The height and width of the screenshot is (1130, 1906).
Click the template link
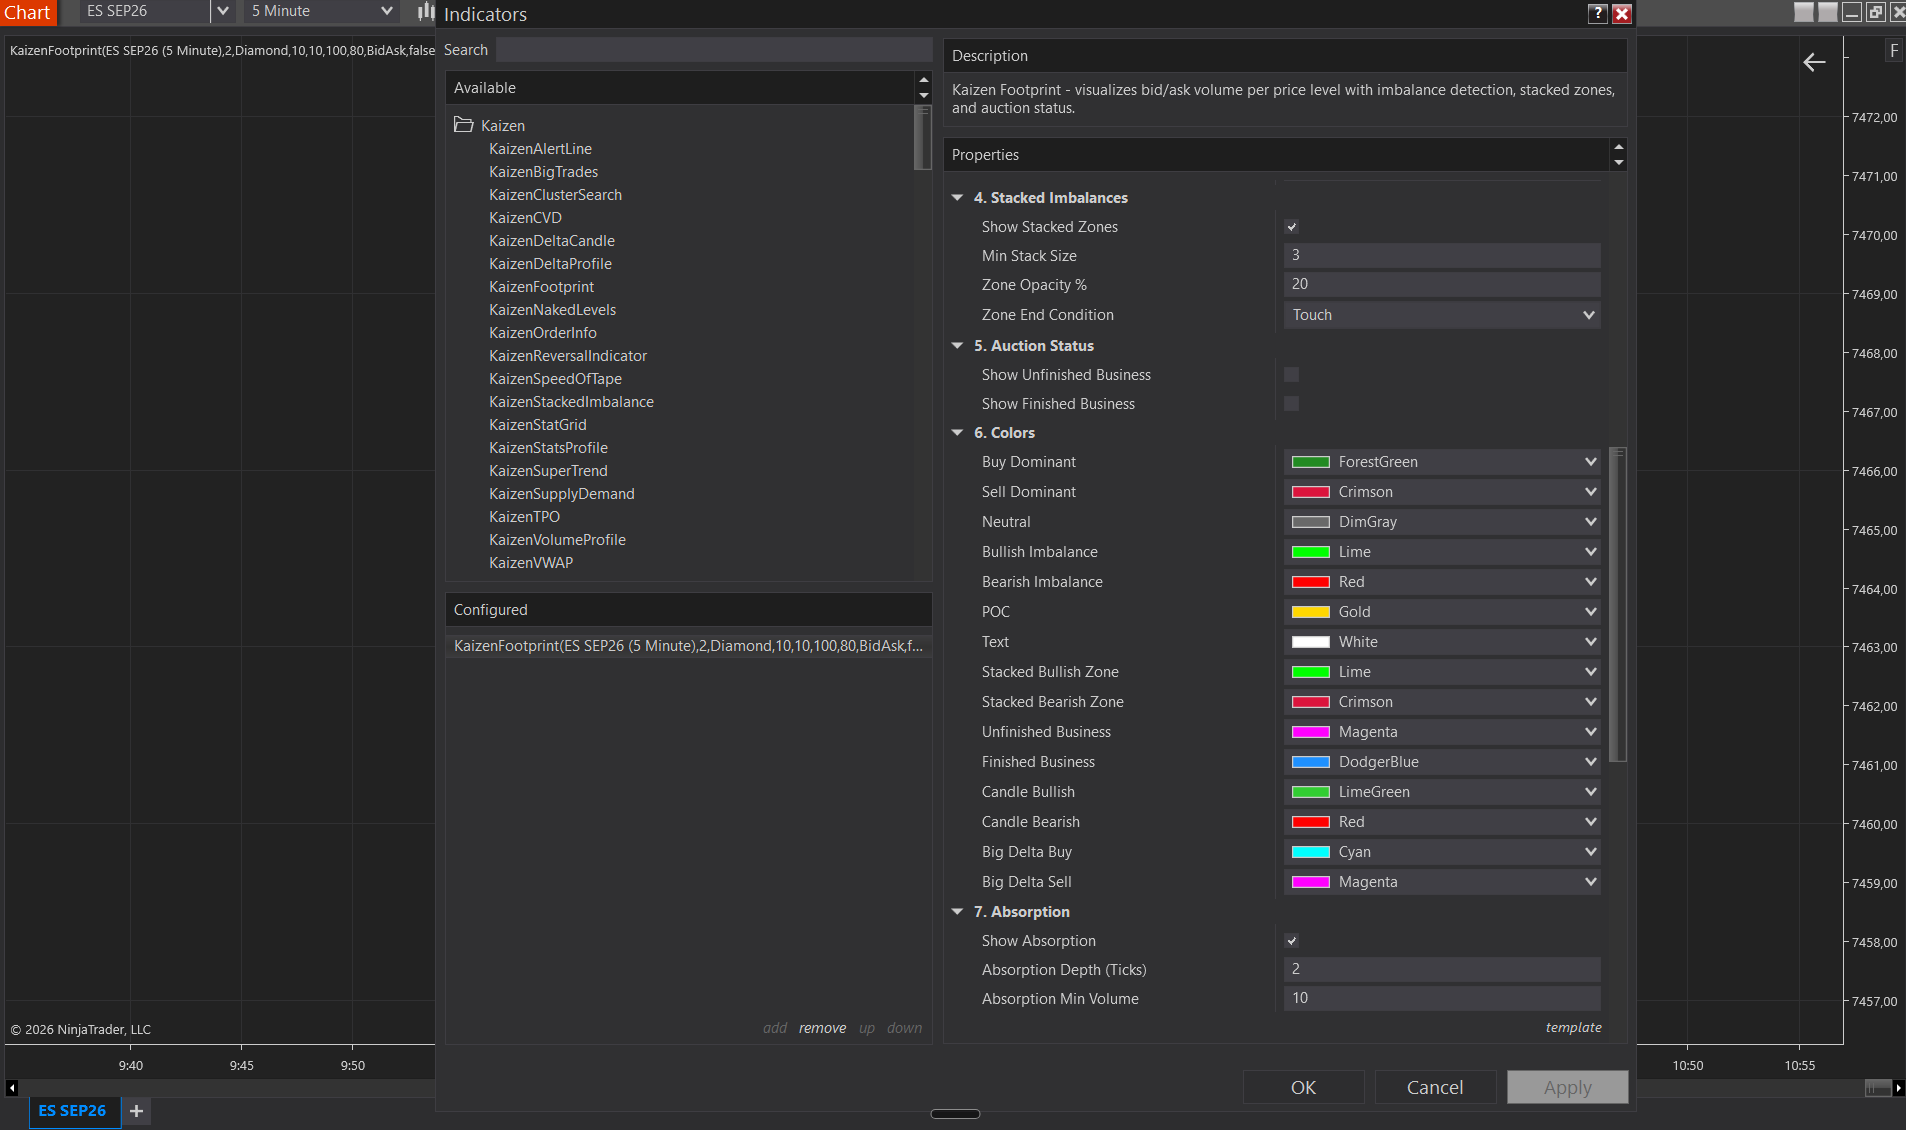(x=1573, y=1027)
